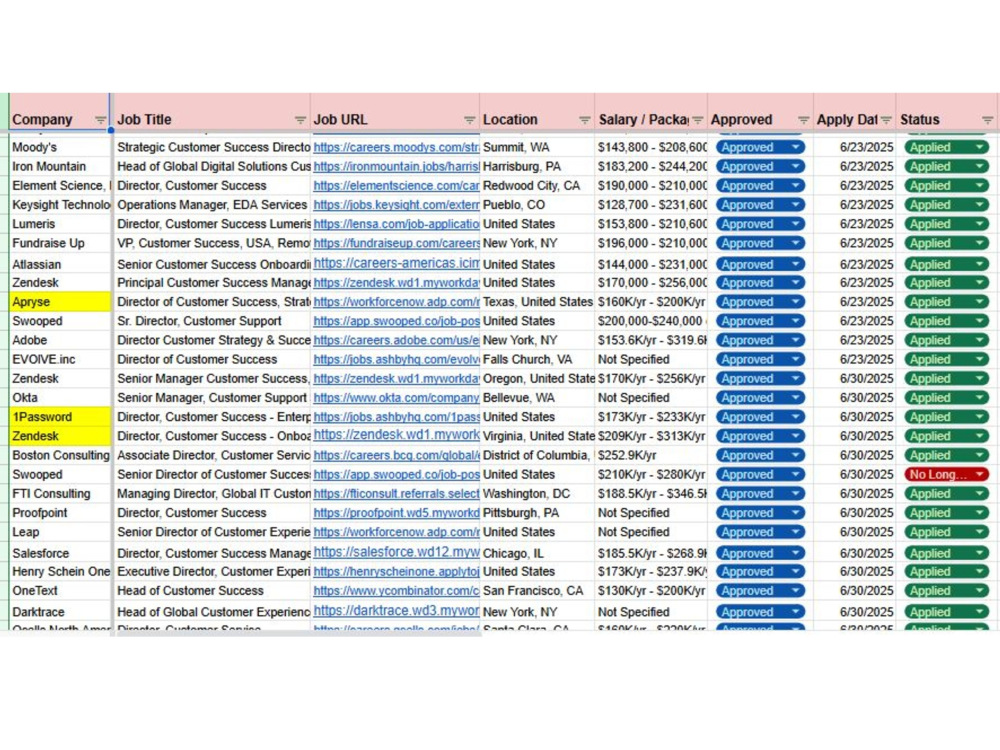Select the Henry Schein One company cell
Viewport: 1000px width, 750px height.
pos(61,571)
